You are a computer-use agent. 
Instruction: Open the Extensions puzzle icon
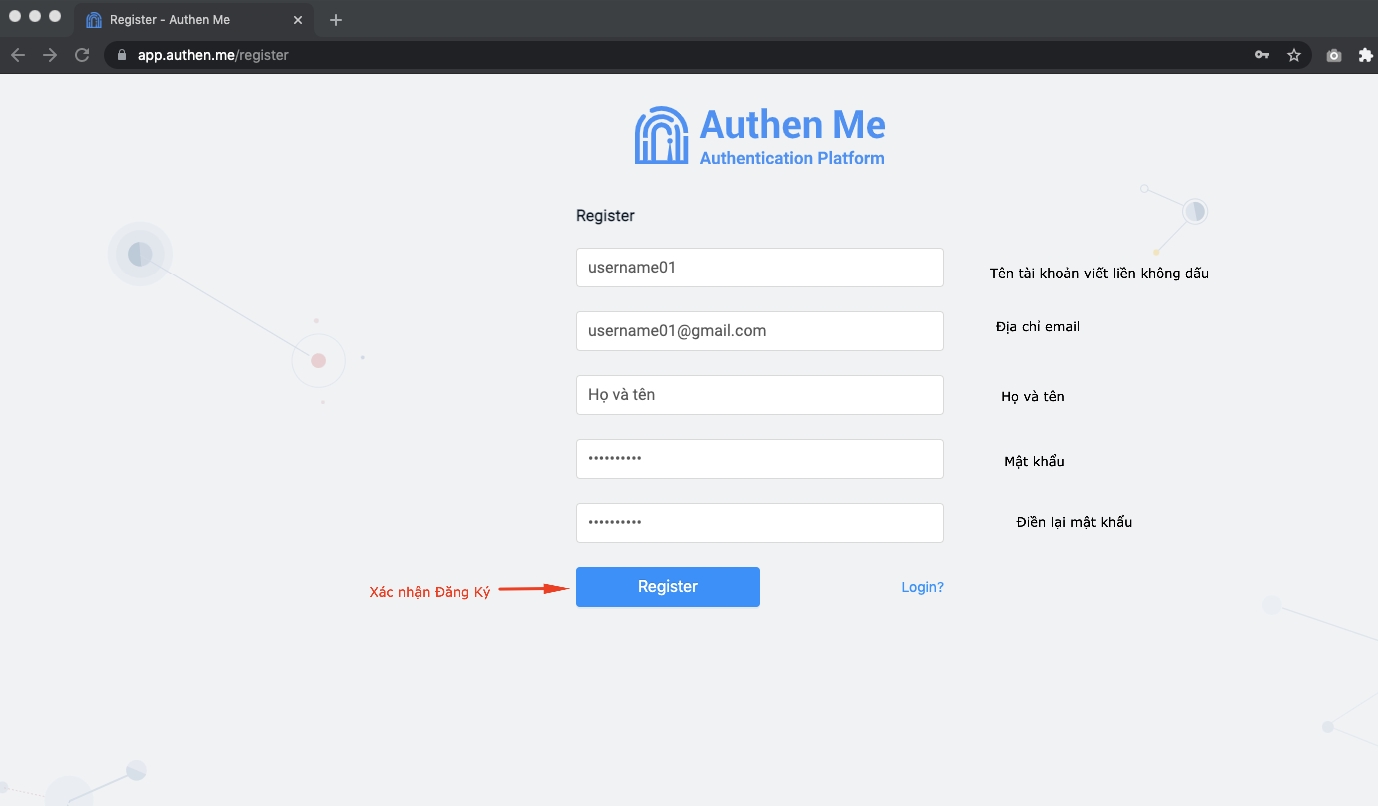tap(1365, 55)
